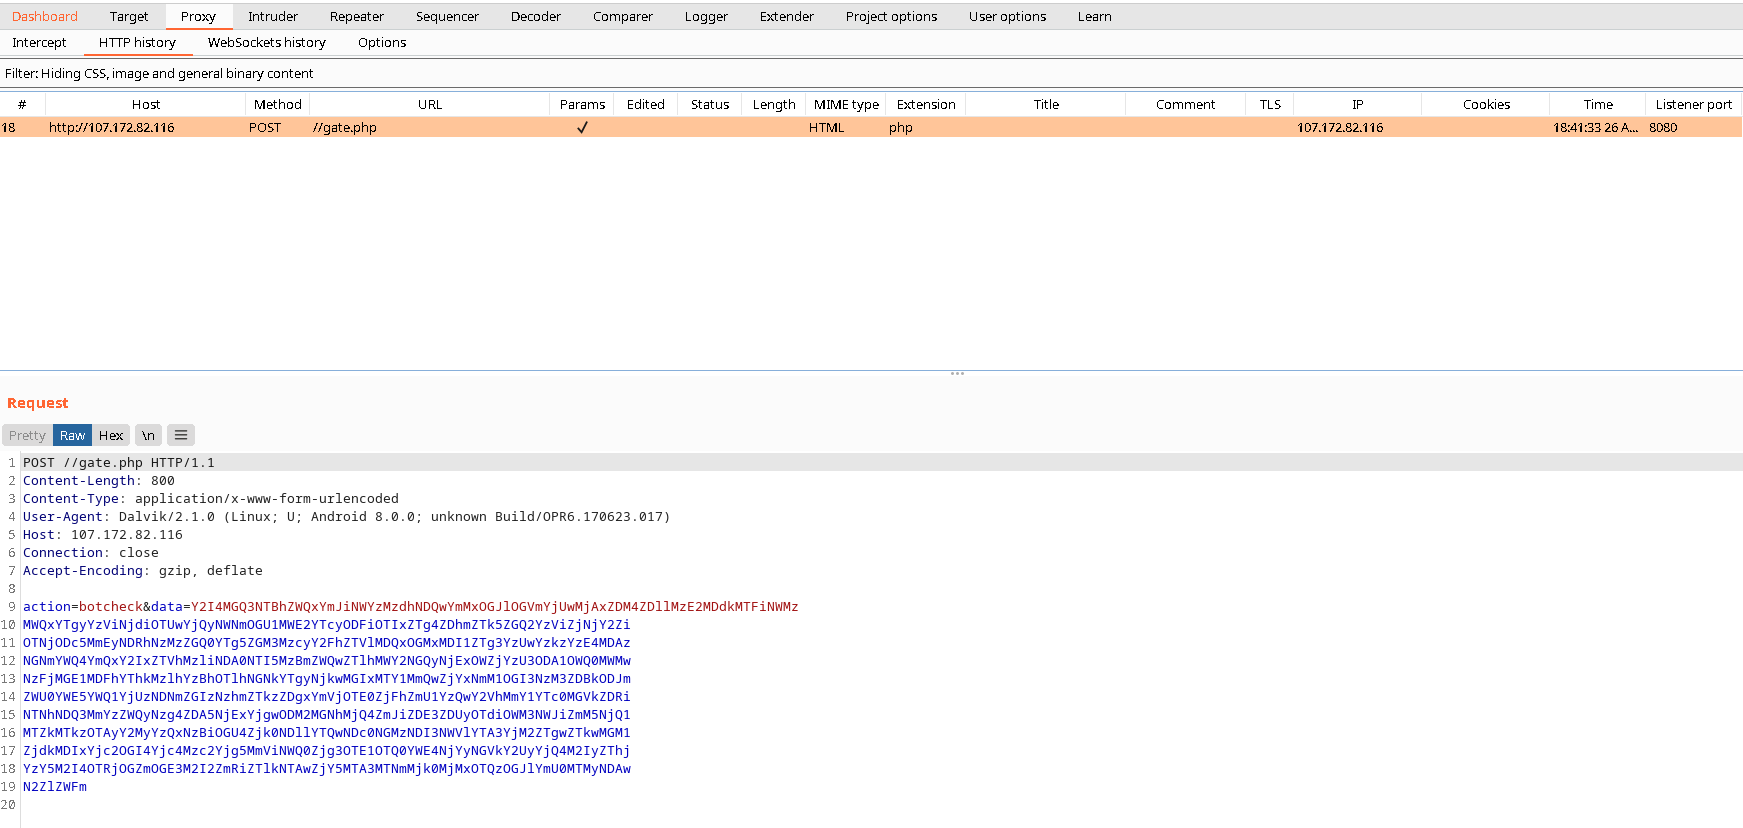This screenshot has width=1743, height=828.
Task: Sort by the Cookies column header
Action: [1486, 104]
